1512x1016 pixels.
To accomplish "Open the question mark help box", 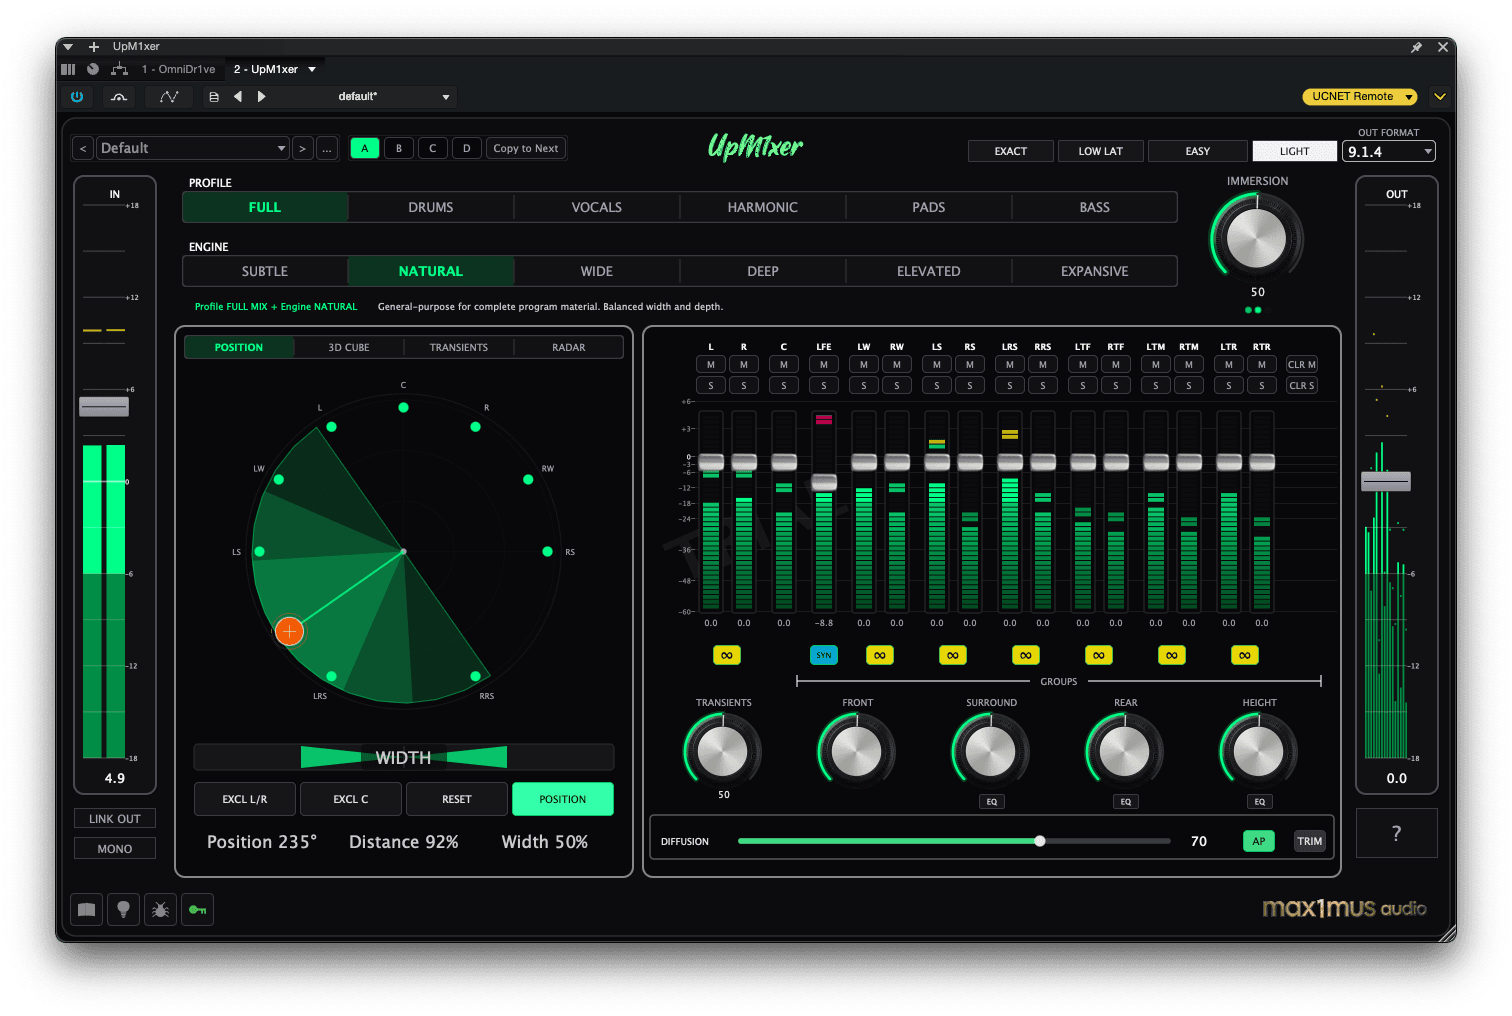I will click(1397, 833).
